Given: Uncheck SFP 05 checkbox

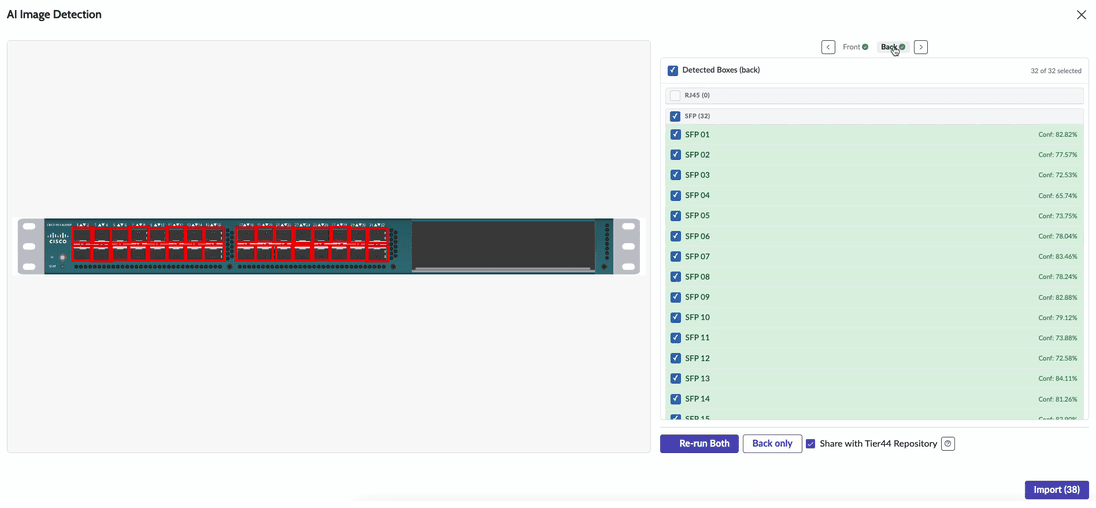Looking at the screenshot, I should click(675, 215).
